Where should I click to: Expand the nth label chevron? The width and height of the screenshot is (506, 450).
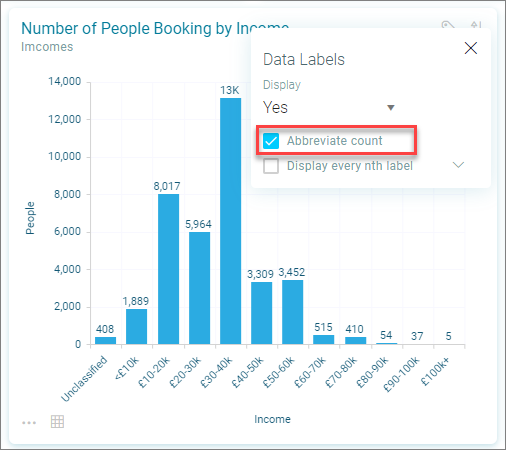(458, 165)
